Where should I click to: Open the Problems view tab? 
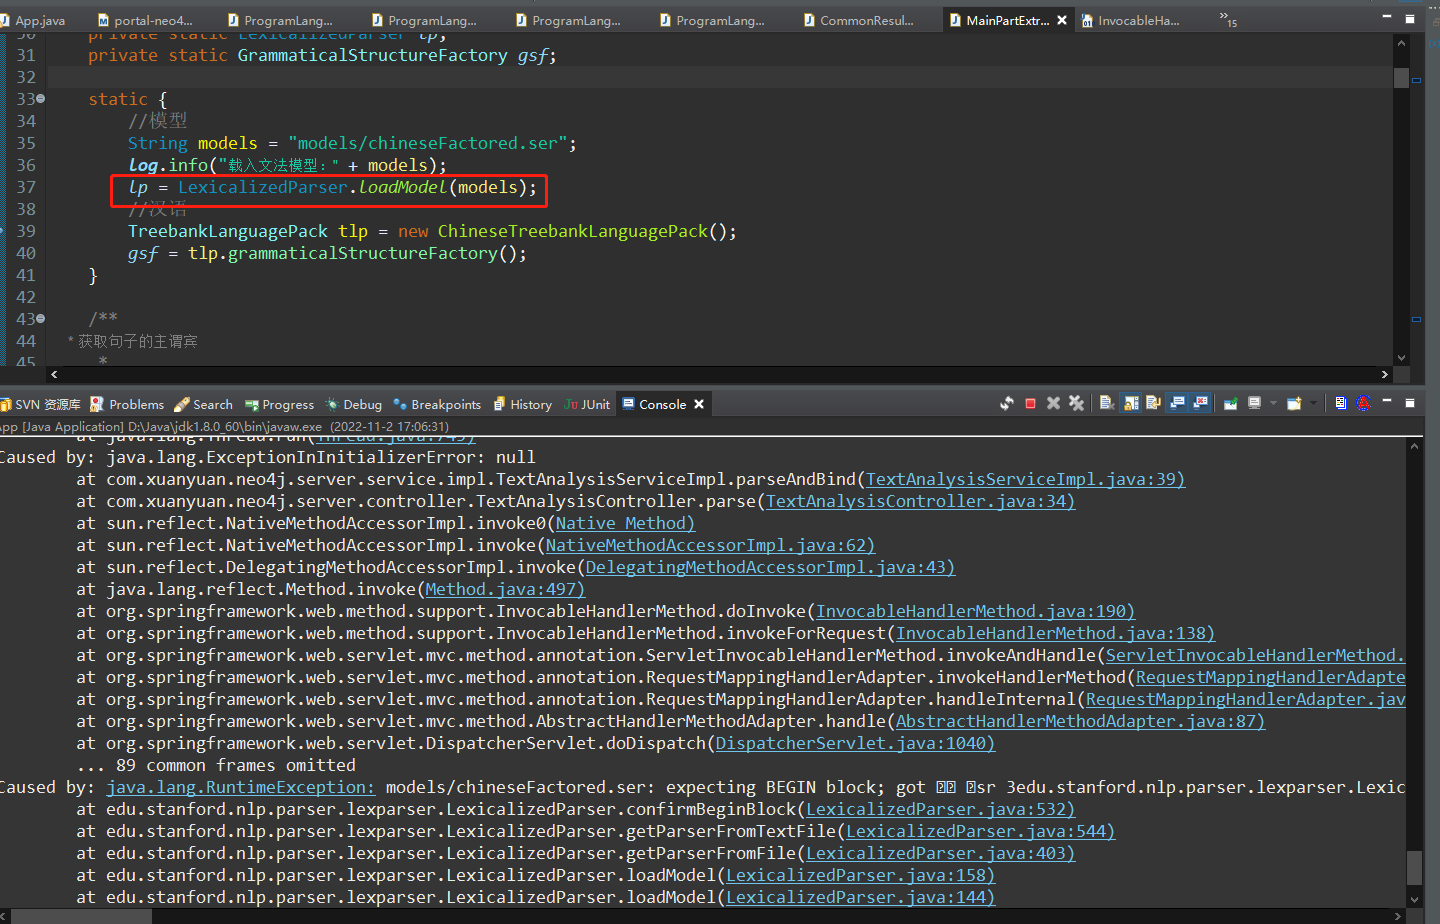[x=127, y=404]
